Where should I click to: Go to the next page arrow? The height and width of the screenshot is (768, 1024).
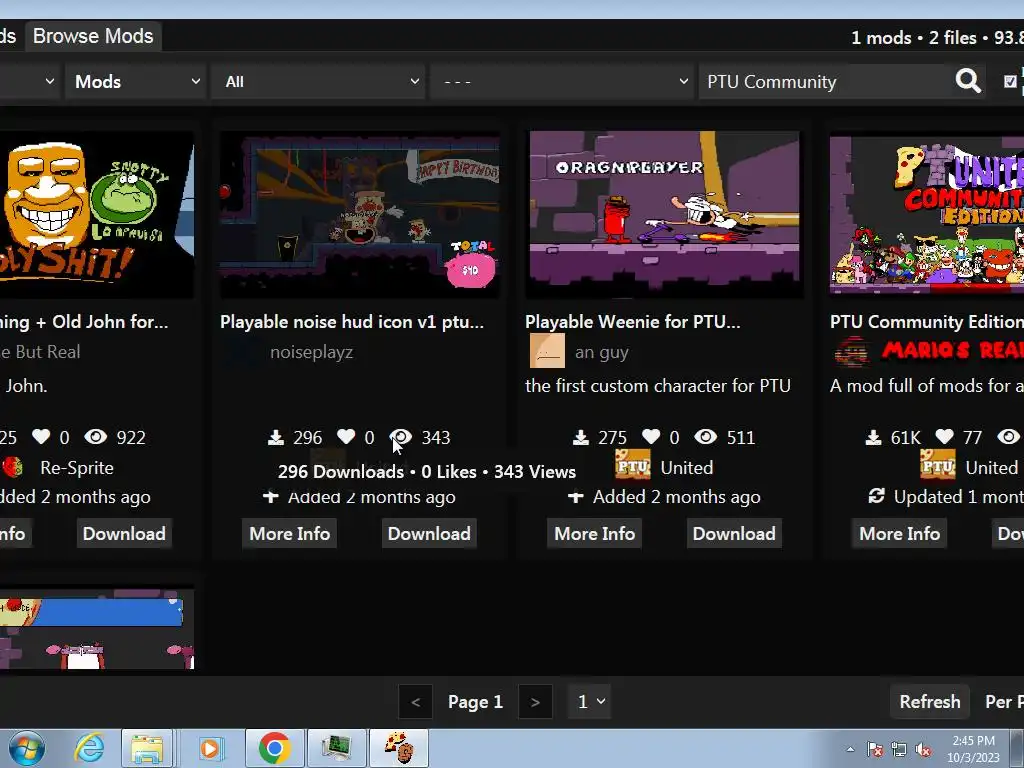[x=536, y=702]
